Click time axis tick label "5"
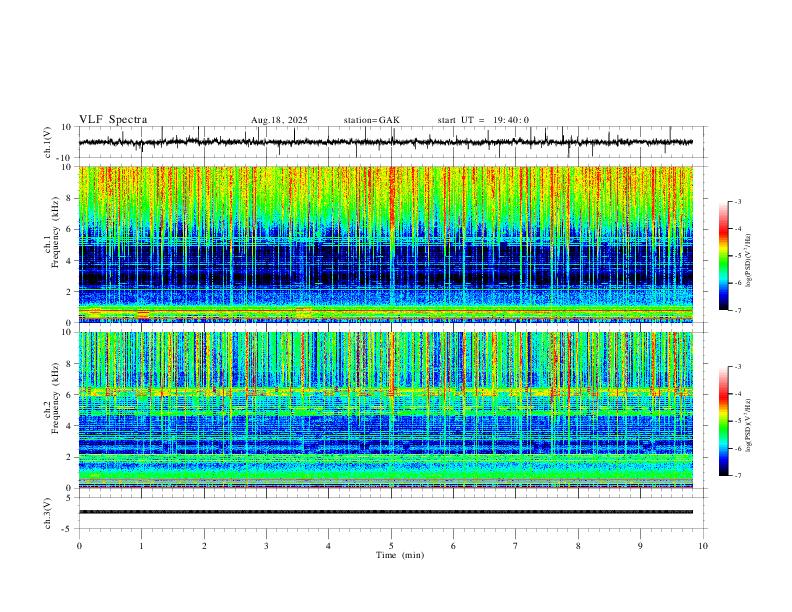Image resolution: width=792 pixels, height=612 pixels. coord(391,546)
